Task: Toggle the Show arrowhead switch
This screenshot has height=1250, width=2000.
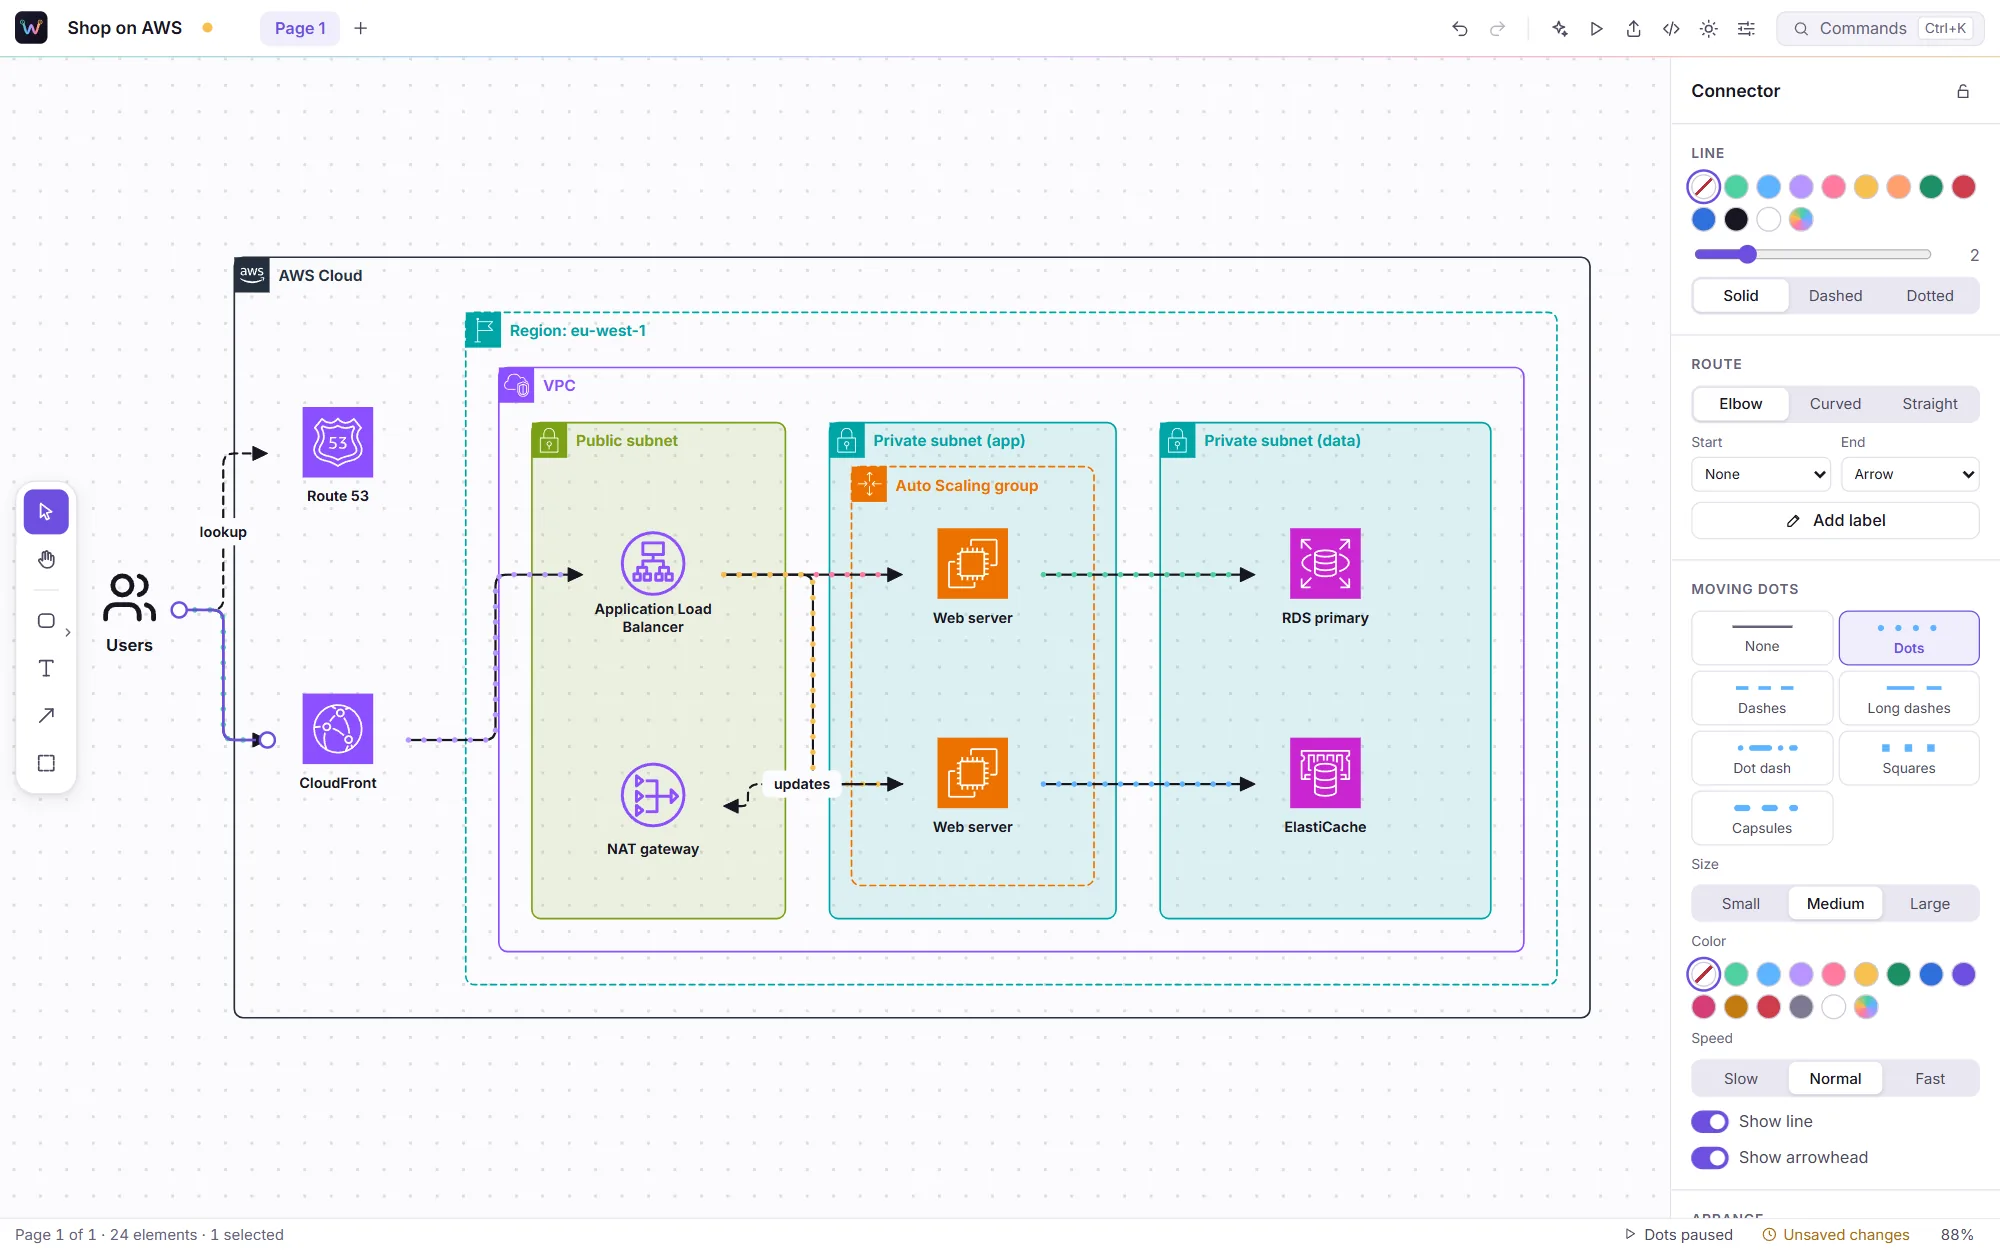Action: (x=1709, y=1158)
